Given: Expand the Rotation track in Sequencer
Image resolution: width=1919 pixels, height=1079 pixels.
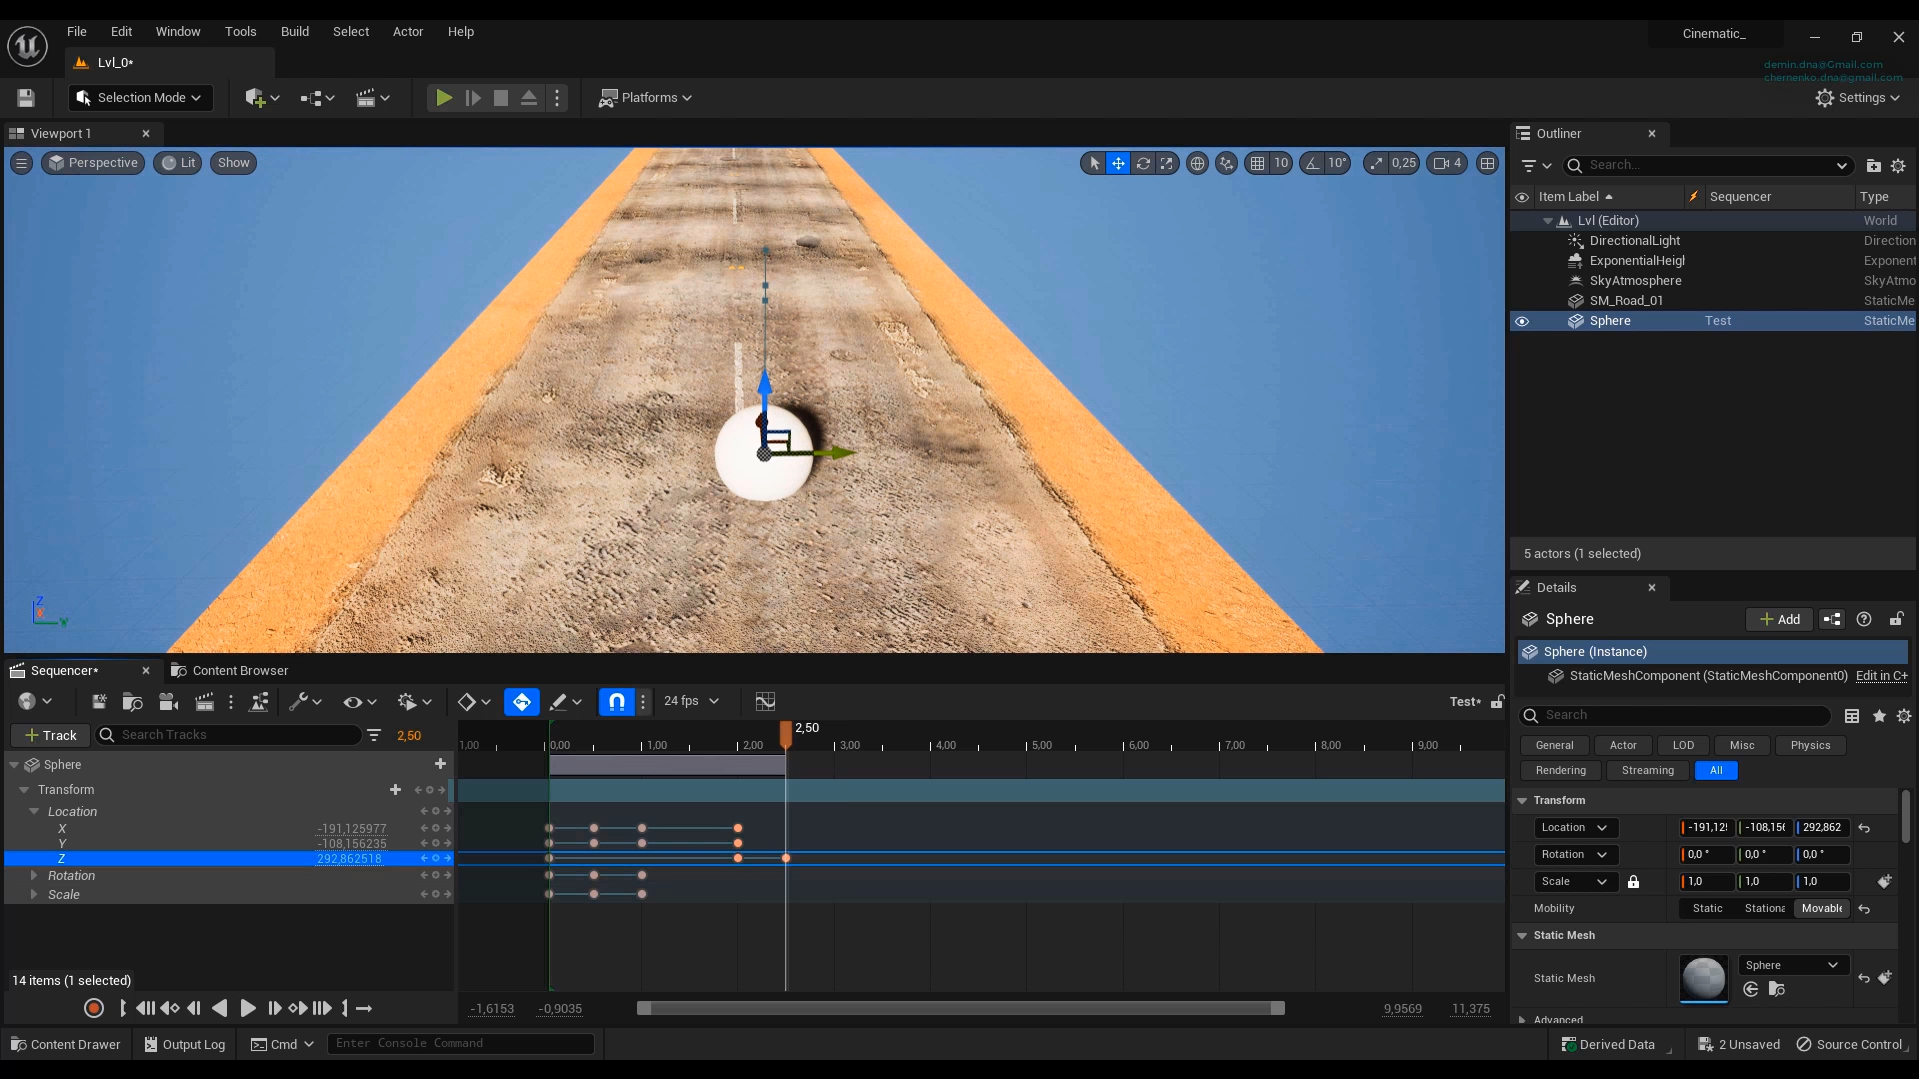Looking at the screenshot, I should click(35, 875).
